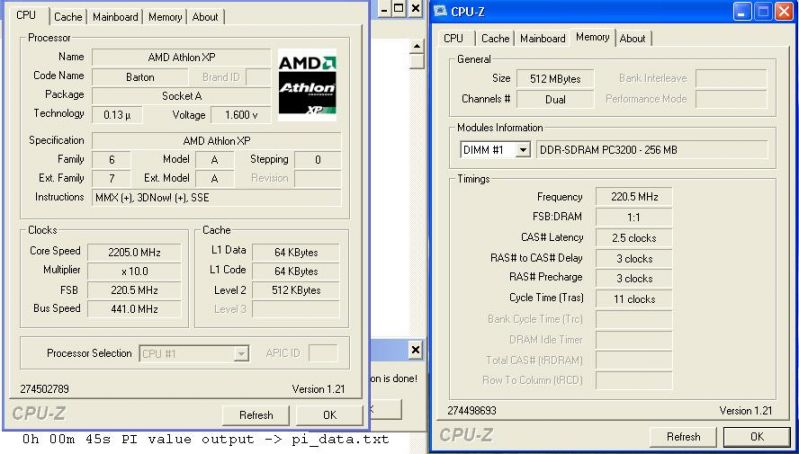Maximize the right CPU-Z window
The width and height of the screenshot is (799, 454).
pos(763,11)
